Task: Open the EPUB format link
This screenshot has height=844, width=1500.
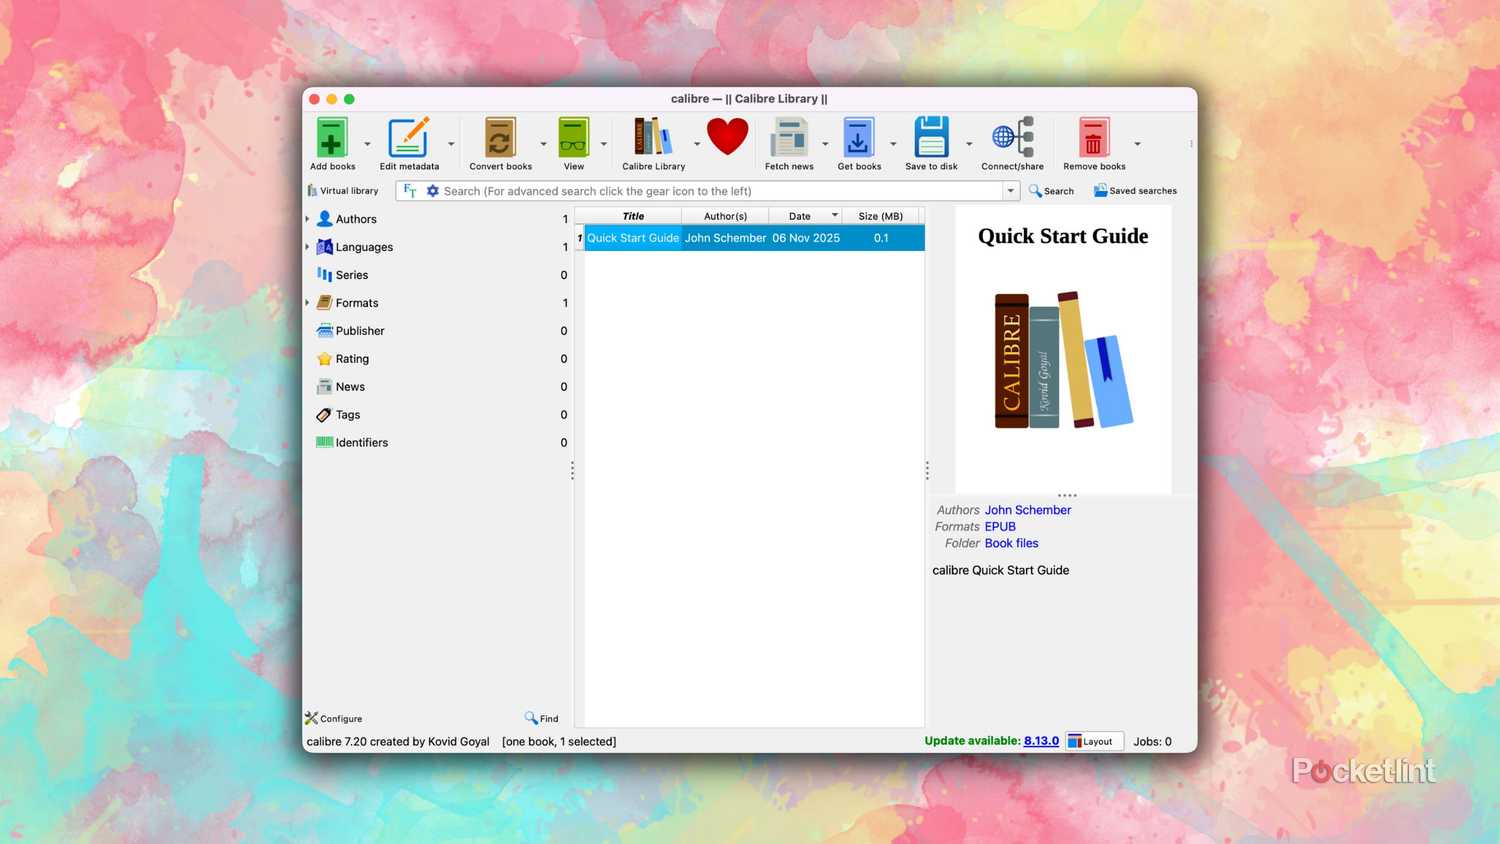Action: click(x=999, y=526)
